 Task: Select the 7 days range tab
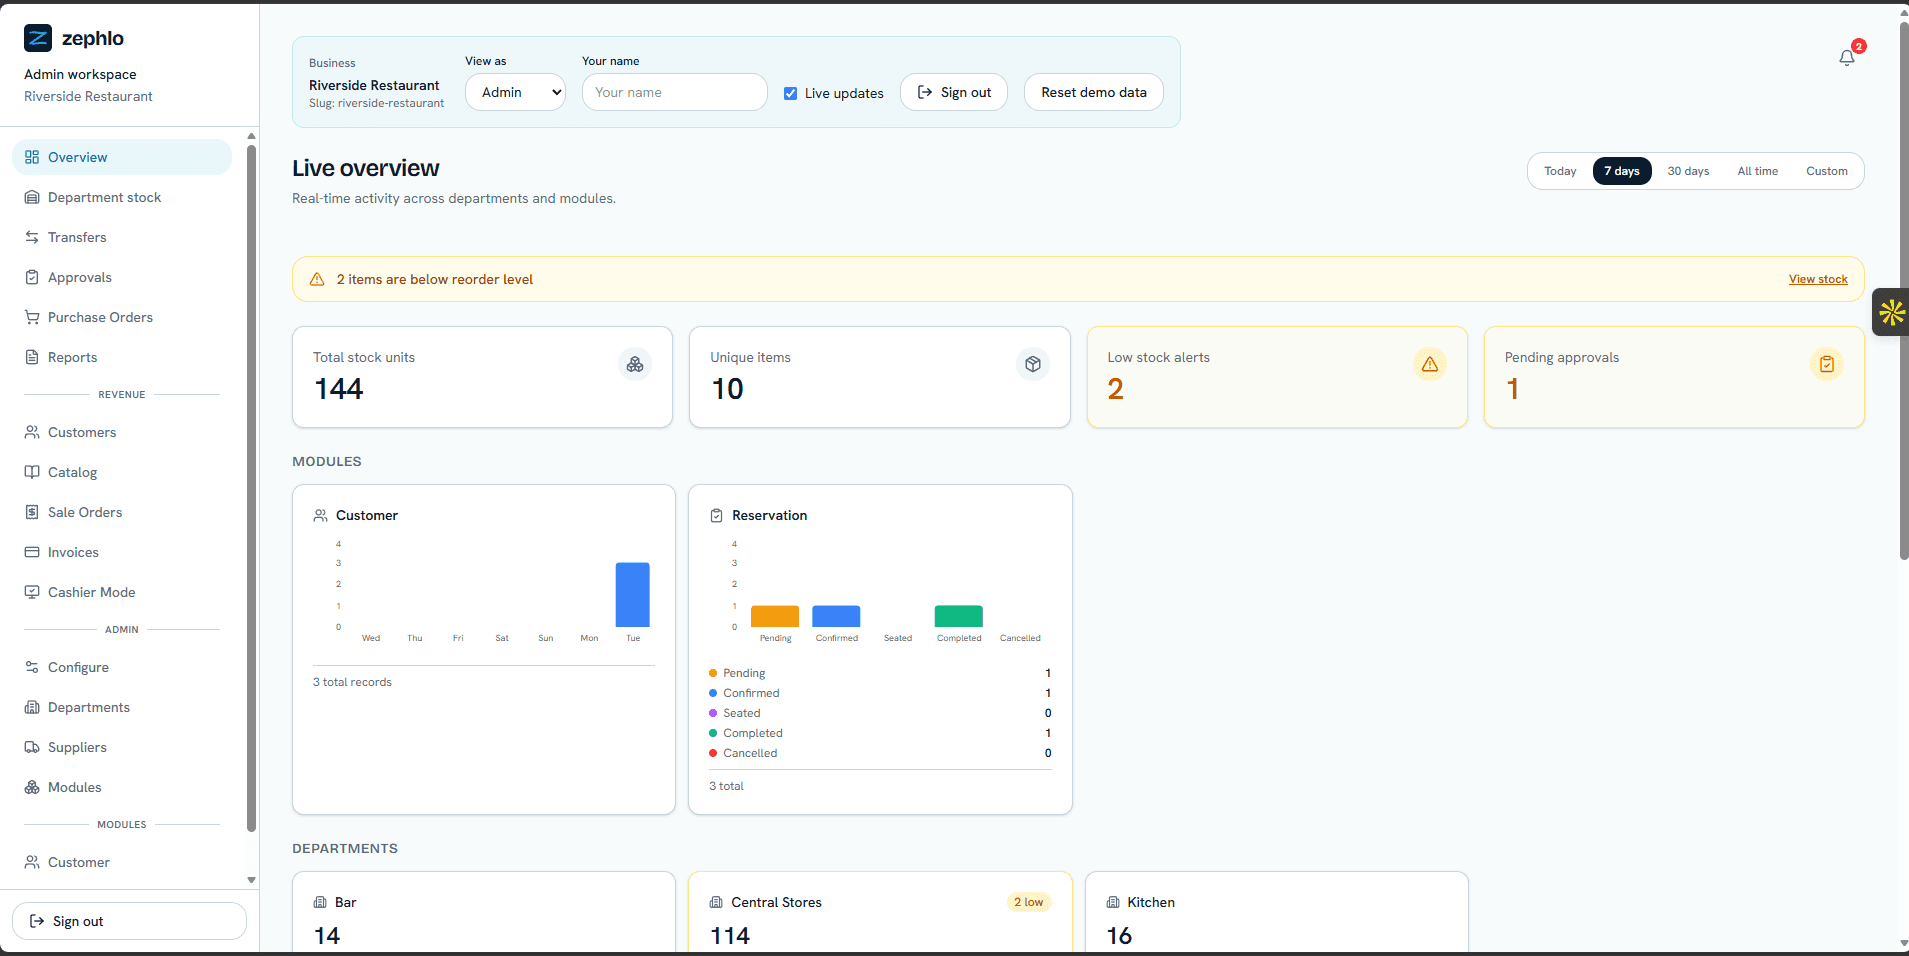click(x=1622, y=171)
